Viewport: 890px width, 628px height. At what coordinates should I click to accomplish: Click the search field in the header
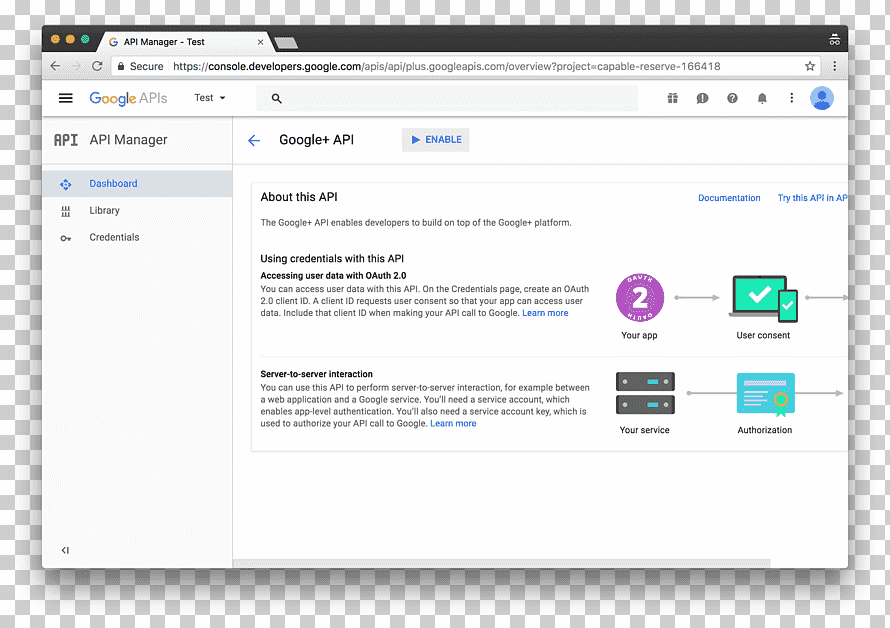tap(447, 98)
